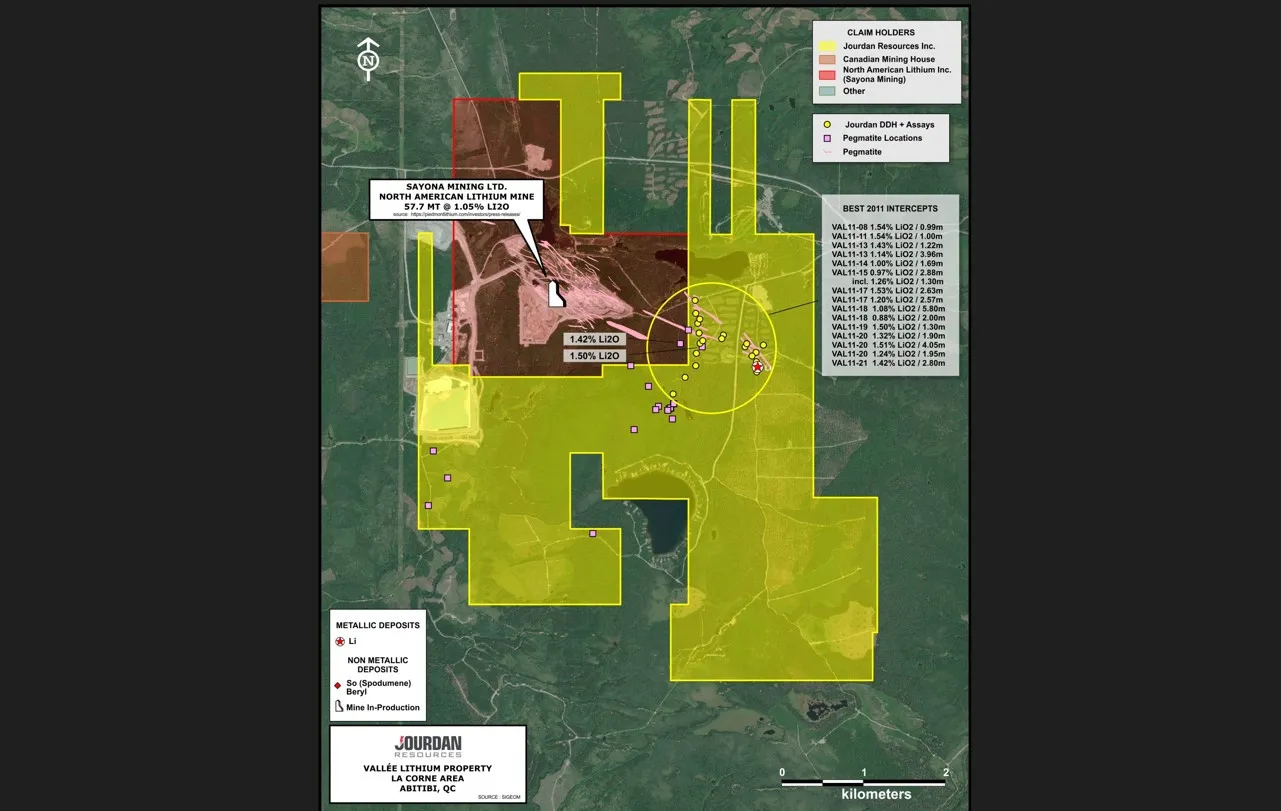Click the VAL11-17 1.20% intercept row
The width and height of the screenshot is (1281, 811).
[889, 300]
